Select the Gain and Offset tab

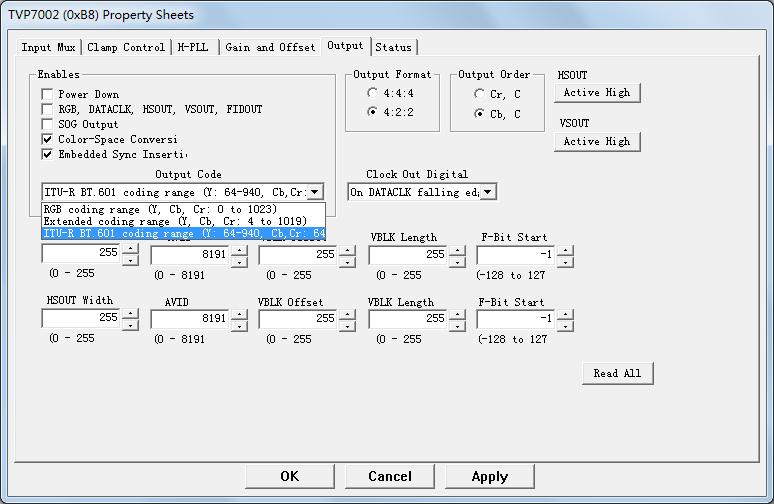[x=270, y=47]
